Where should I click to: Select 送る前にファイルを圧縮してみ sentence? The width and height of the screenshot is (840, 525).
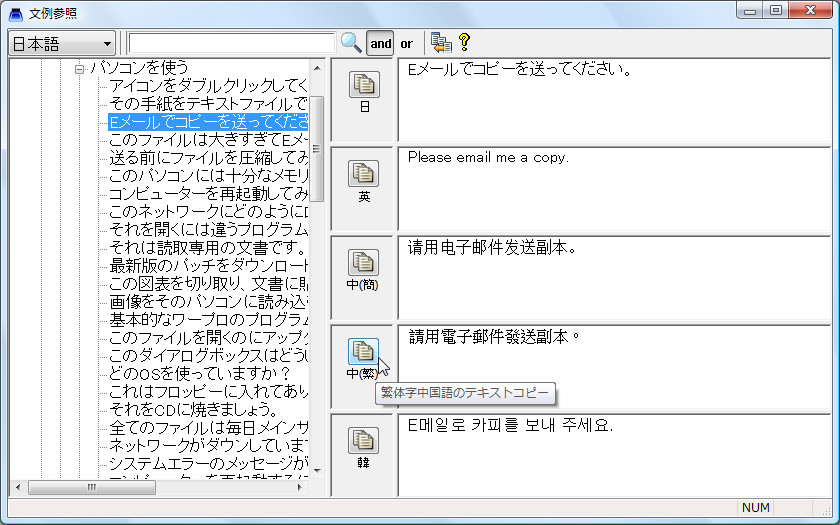tap(208, 158)
